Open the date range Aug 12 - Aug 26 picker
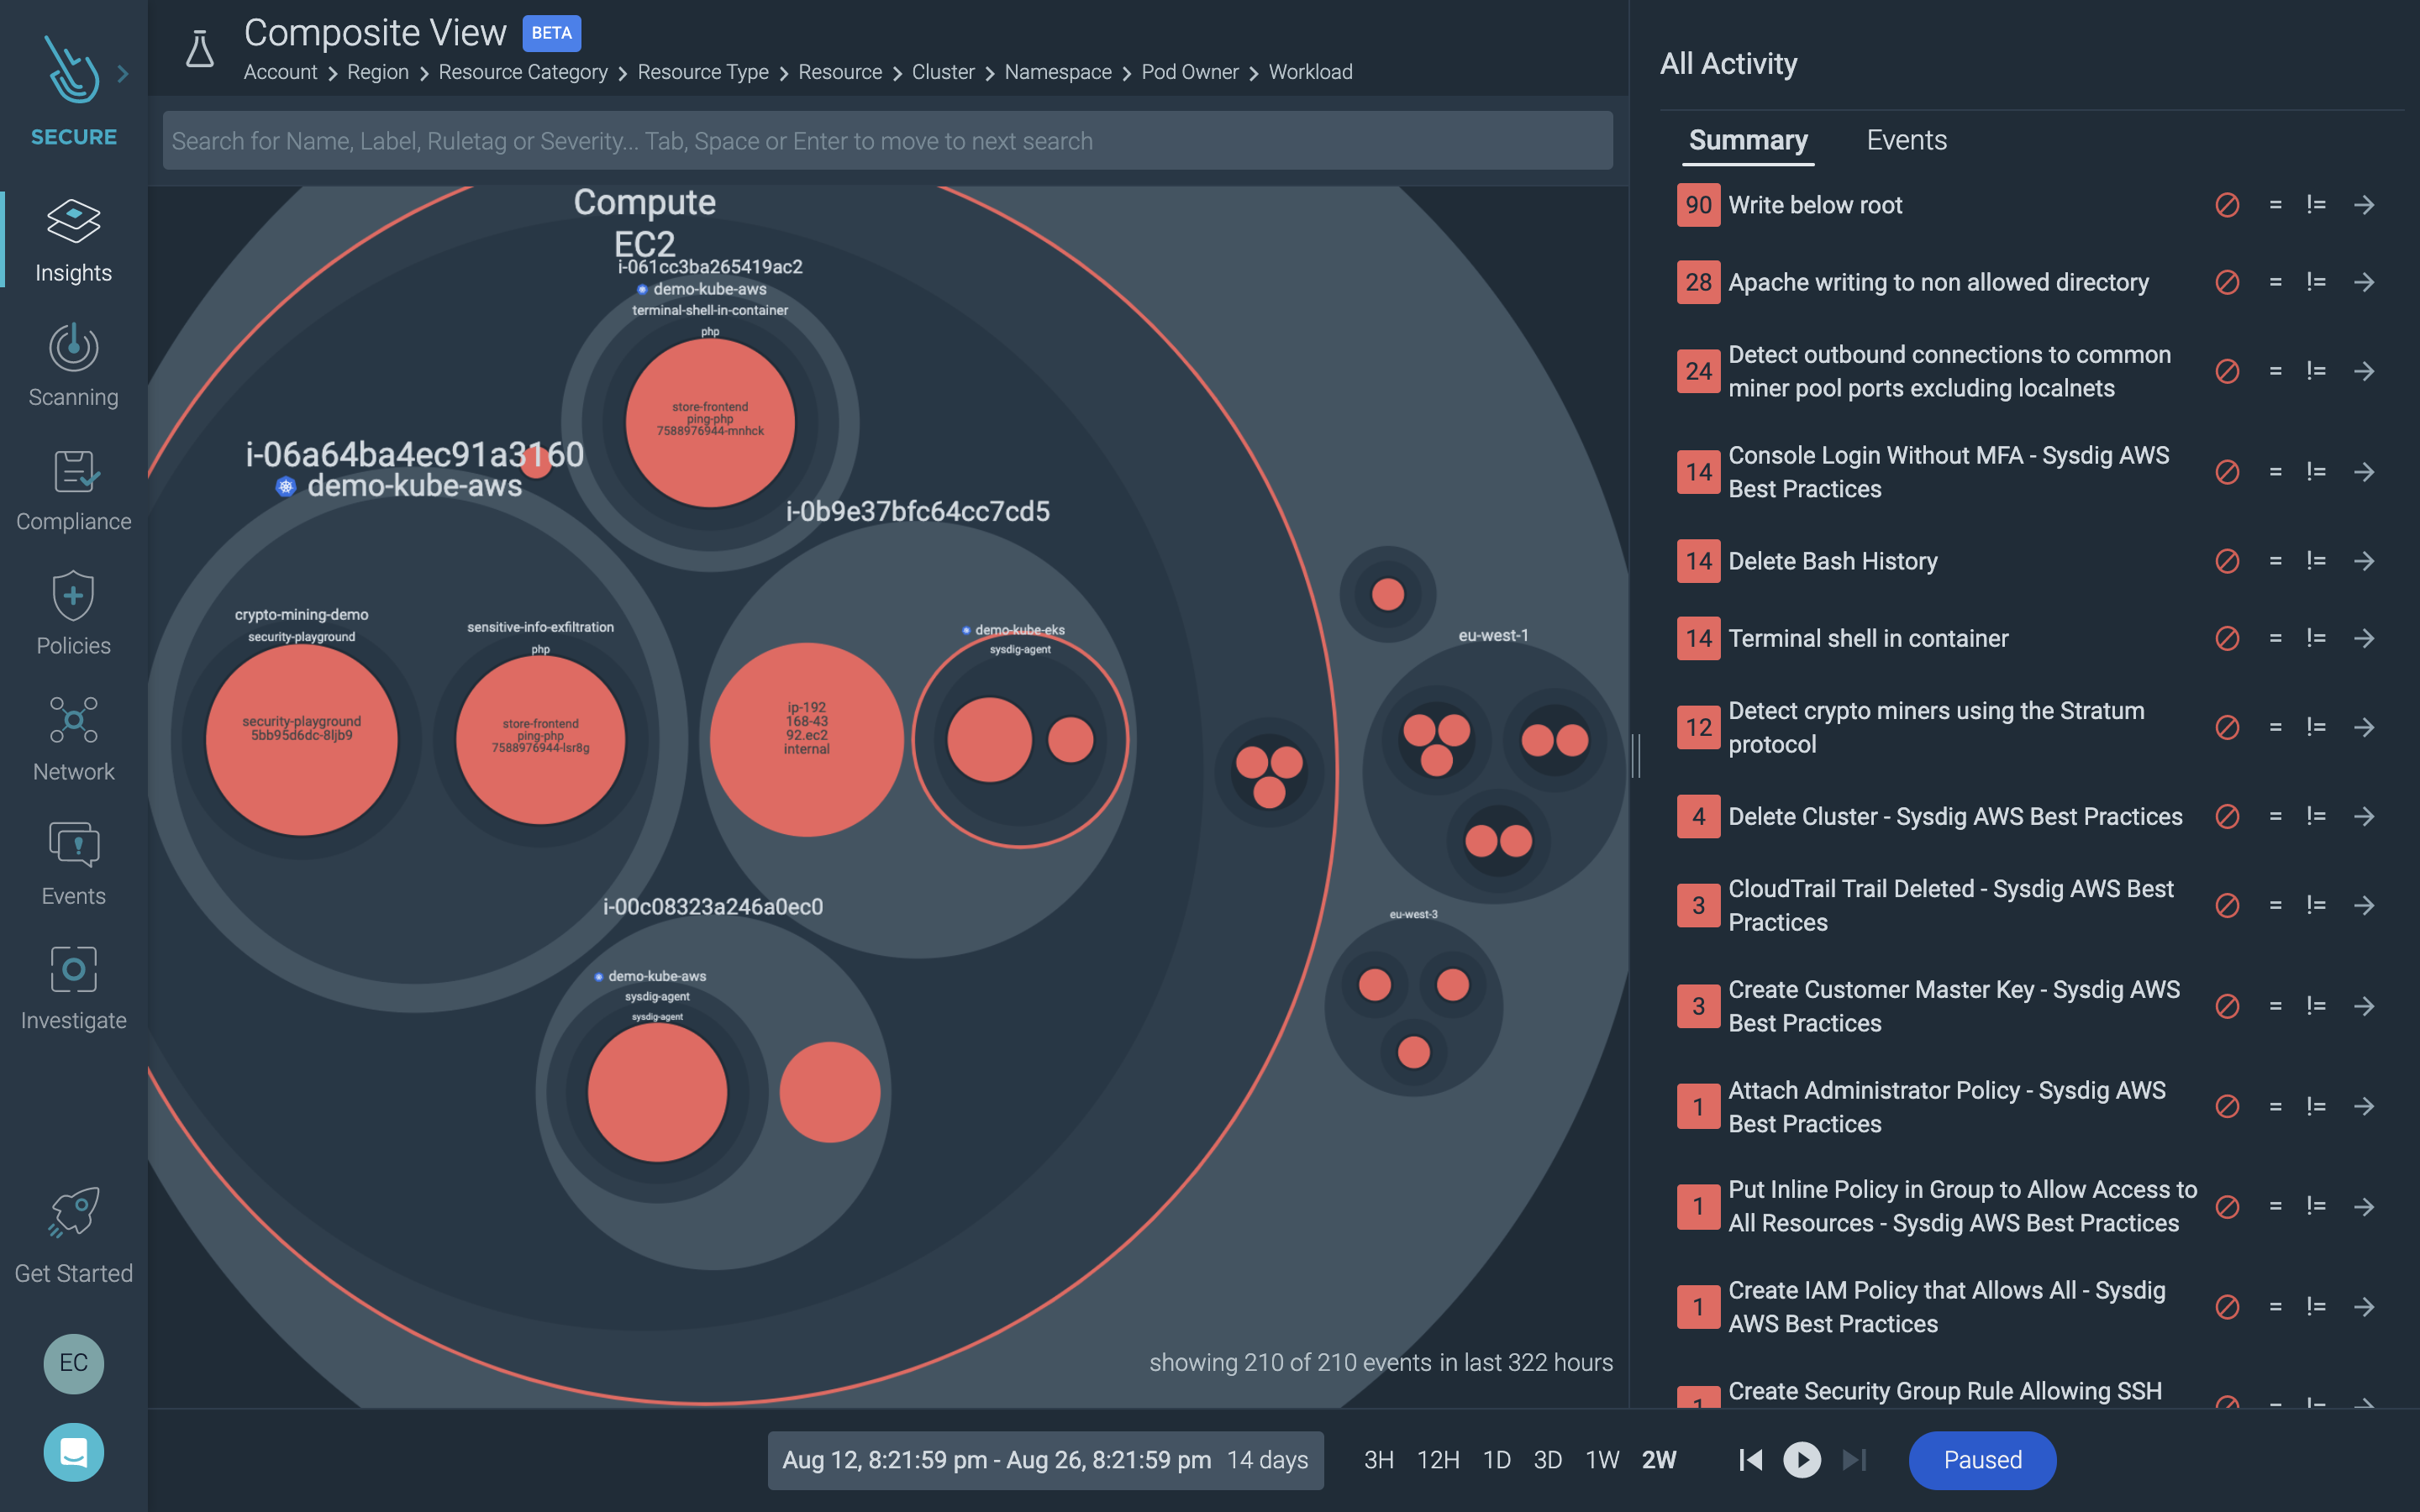The width and height of the screenshot is (2420, 1512). (x=1045, y=1460)
